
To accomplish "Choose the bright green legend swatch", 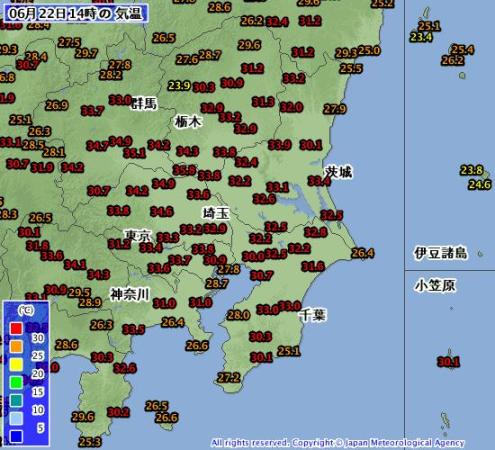I will click(x=16, y=382).
